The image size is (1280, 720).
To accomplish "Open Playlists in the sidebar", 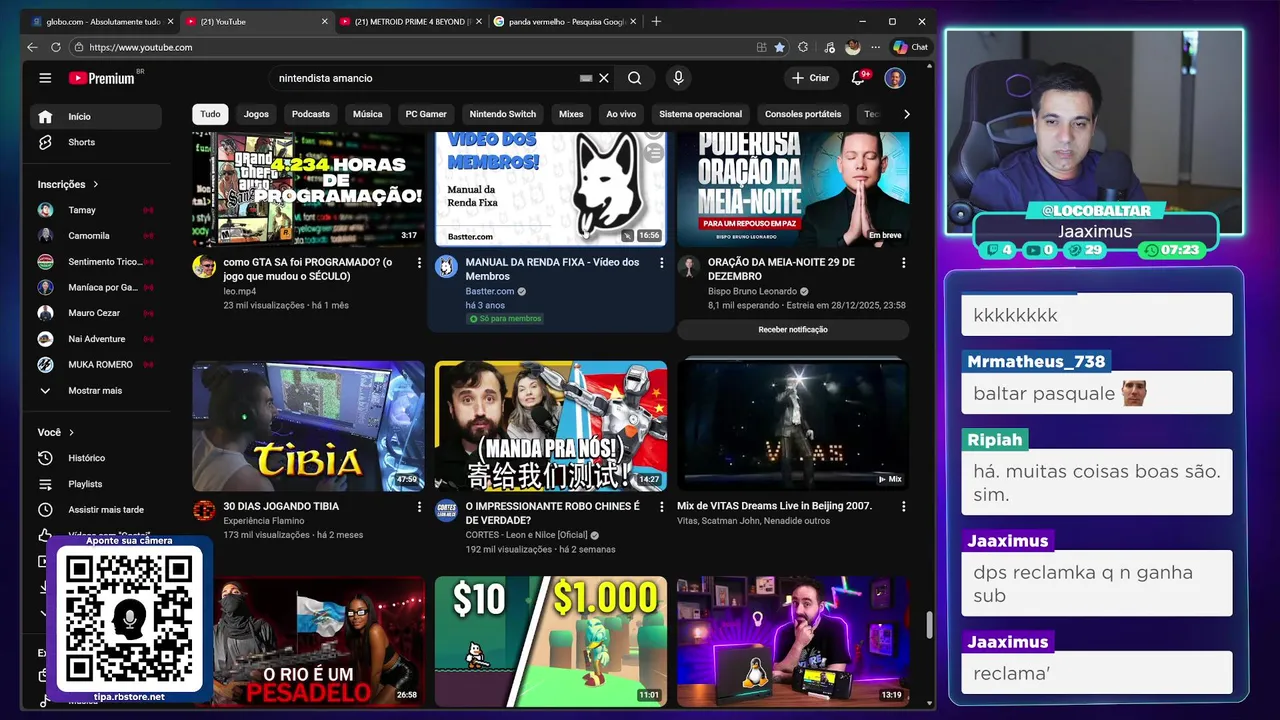I will [x=96, y=484].
